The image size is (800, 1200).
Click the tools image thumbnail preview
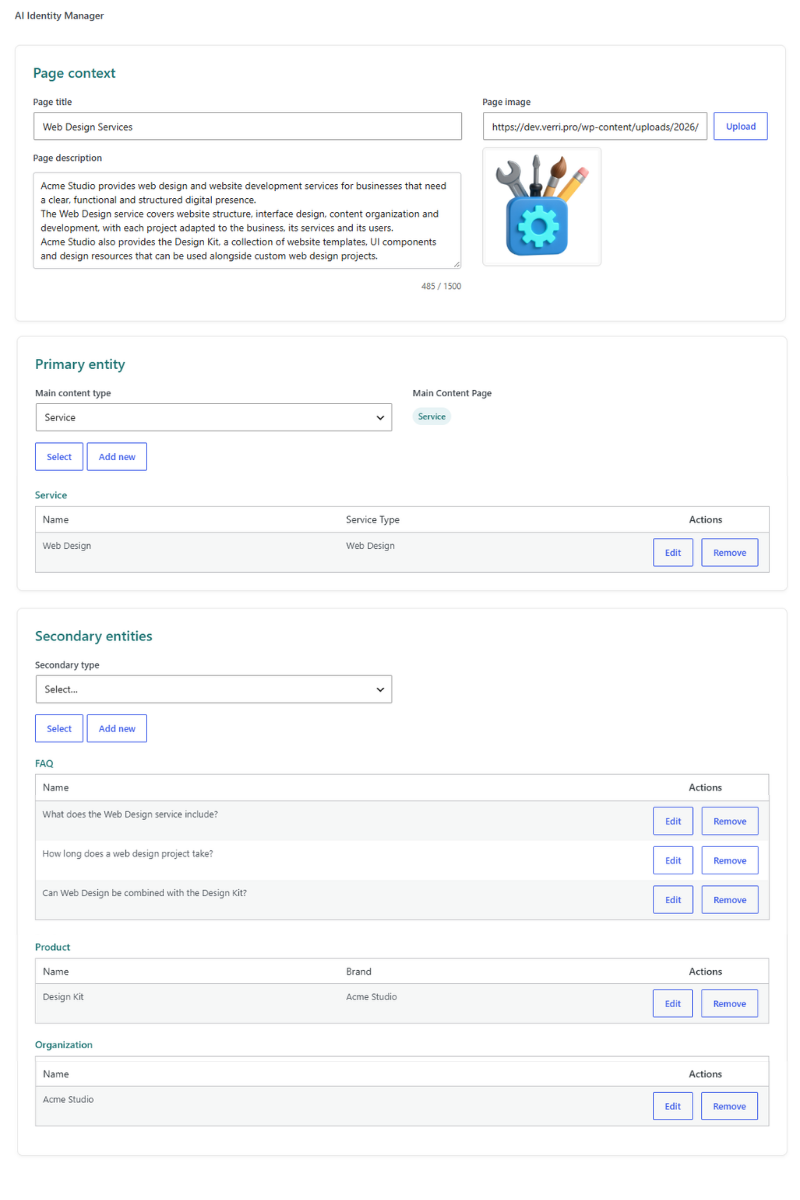[x=542, y=207]
